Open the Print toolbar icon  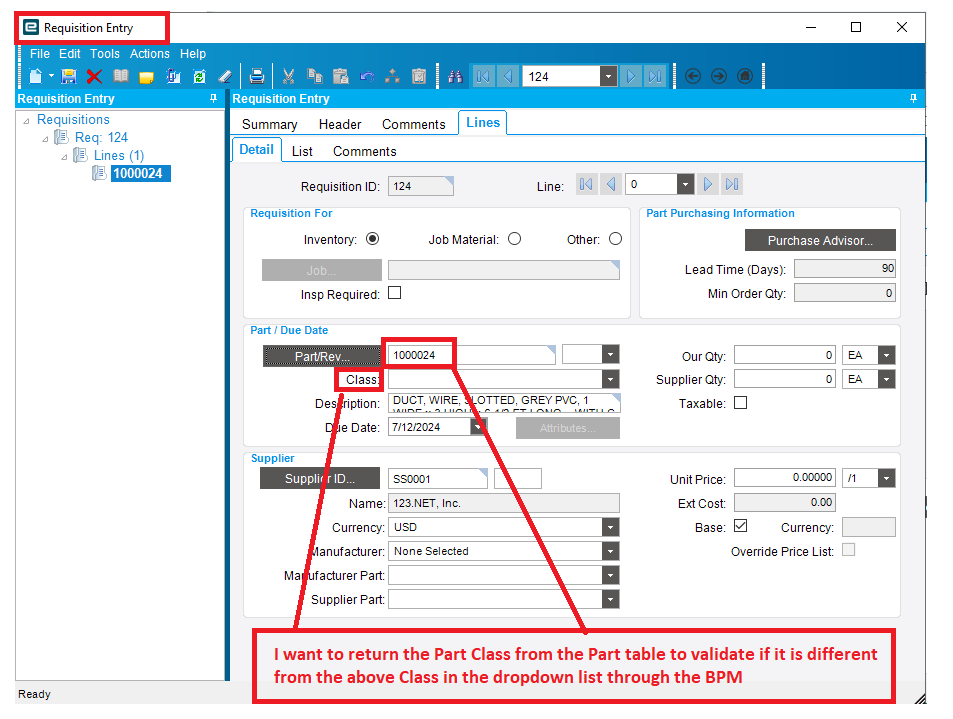tap(256, 76)
